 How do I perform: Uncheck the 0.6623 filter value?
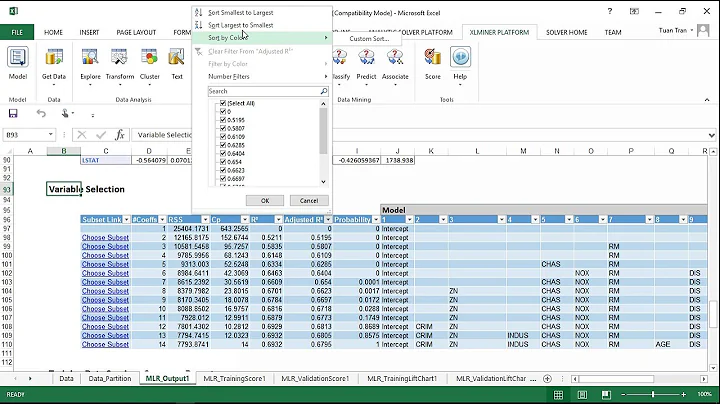(x=223, y=170)
